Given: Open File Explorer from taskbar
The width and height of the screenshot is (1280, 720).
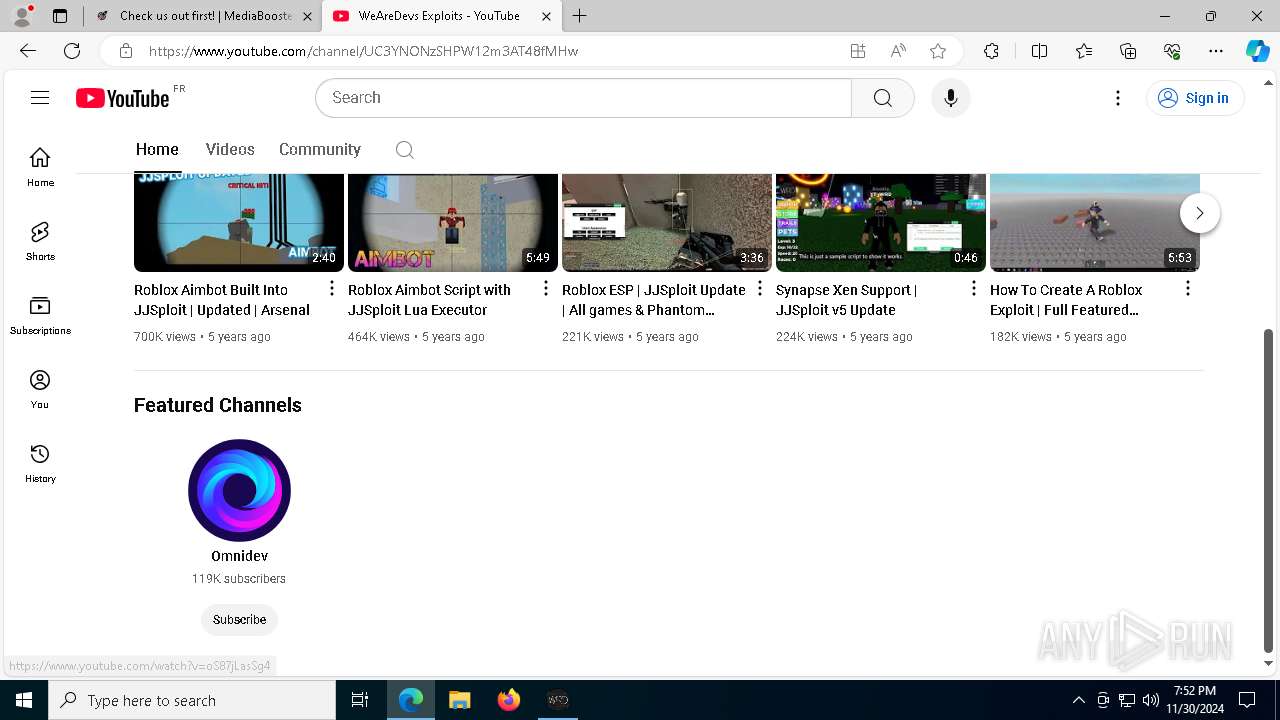Looking at the screenshot, I should click(x=459, y=700).
